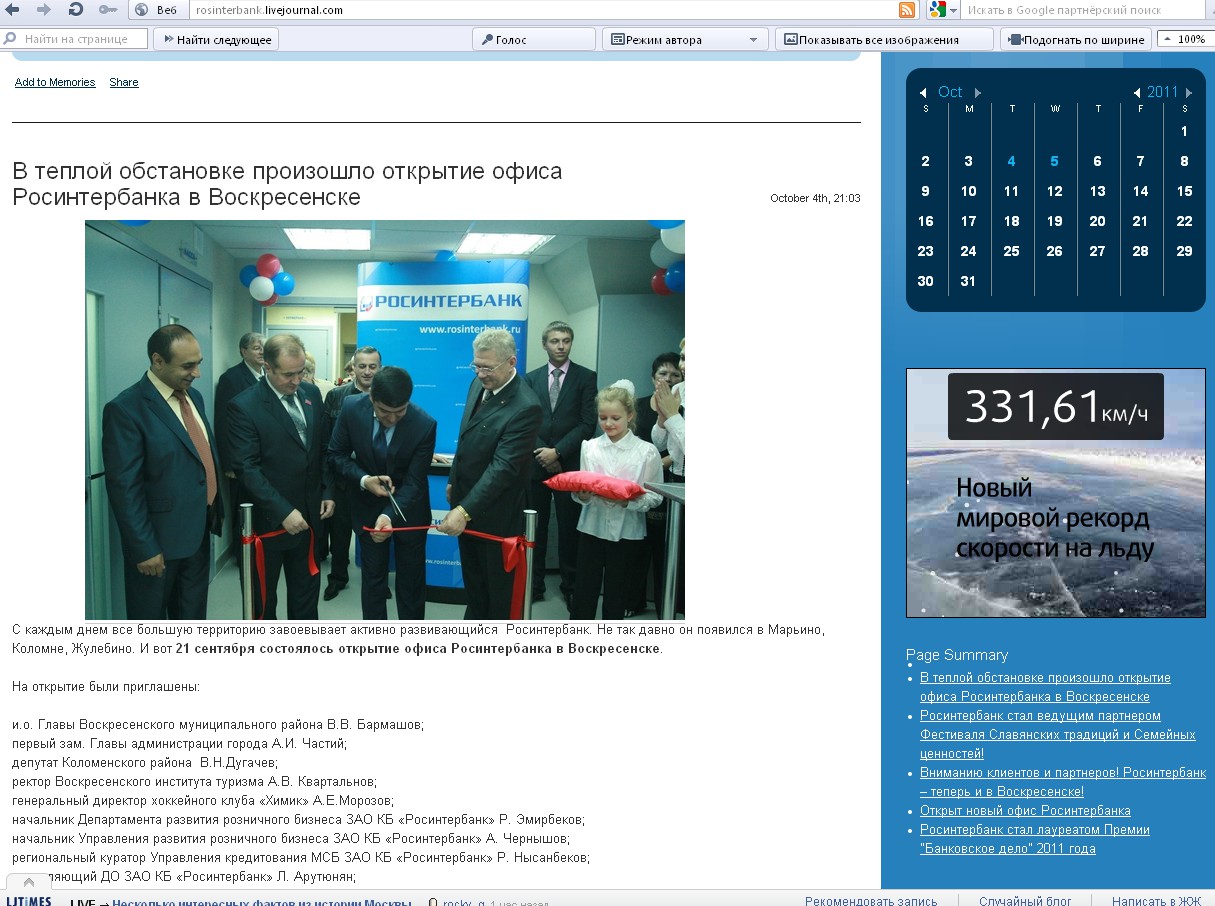1215x906 pixels.
Task: Go to the previous year in calendar
Action: click(x=1137, y=93)
